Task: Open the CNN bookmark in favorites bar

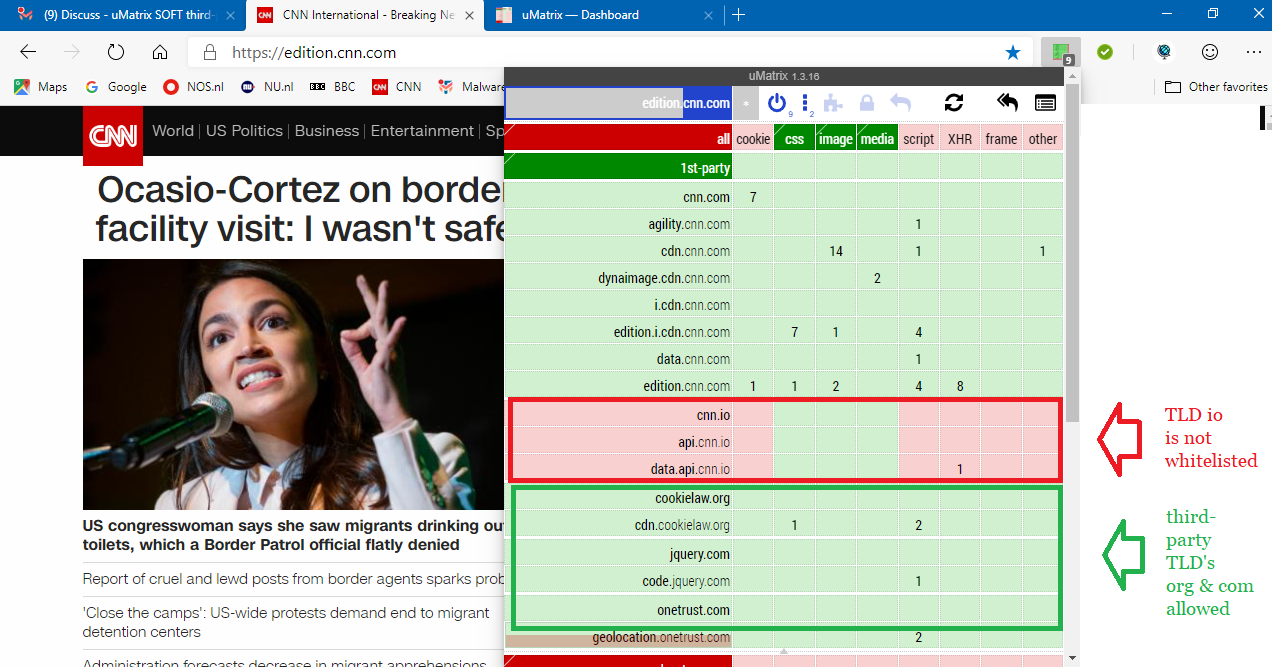Action: (x=397, y=87)
